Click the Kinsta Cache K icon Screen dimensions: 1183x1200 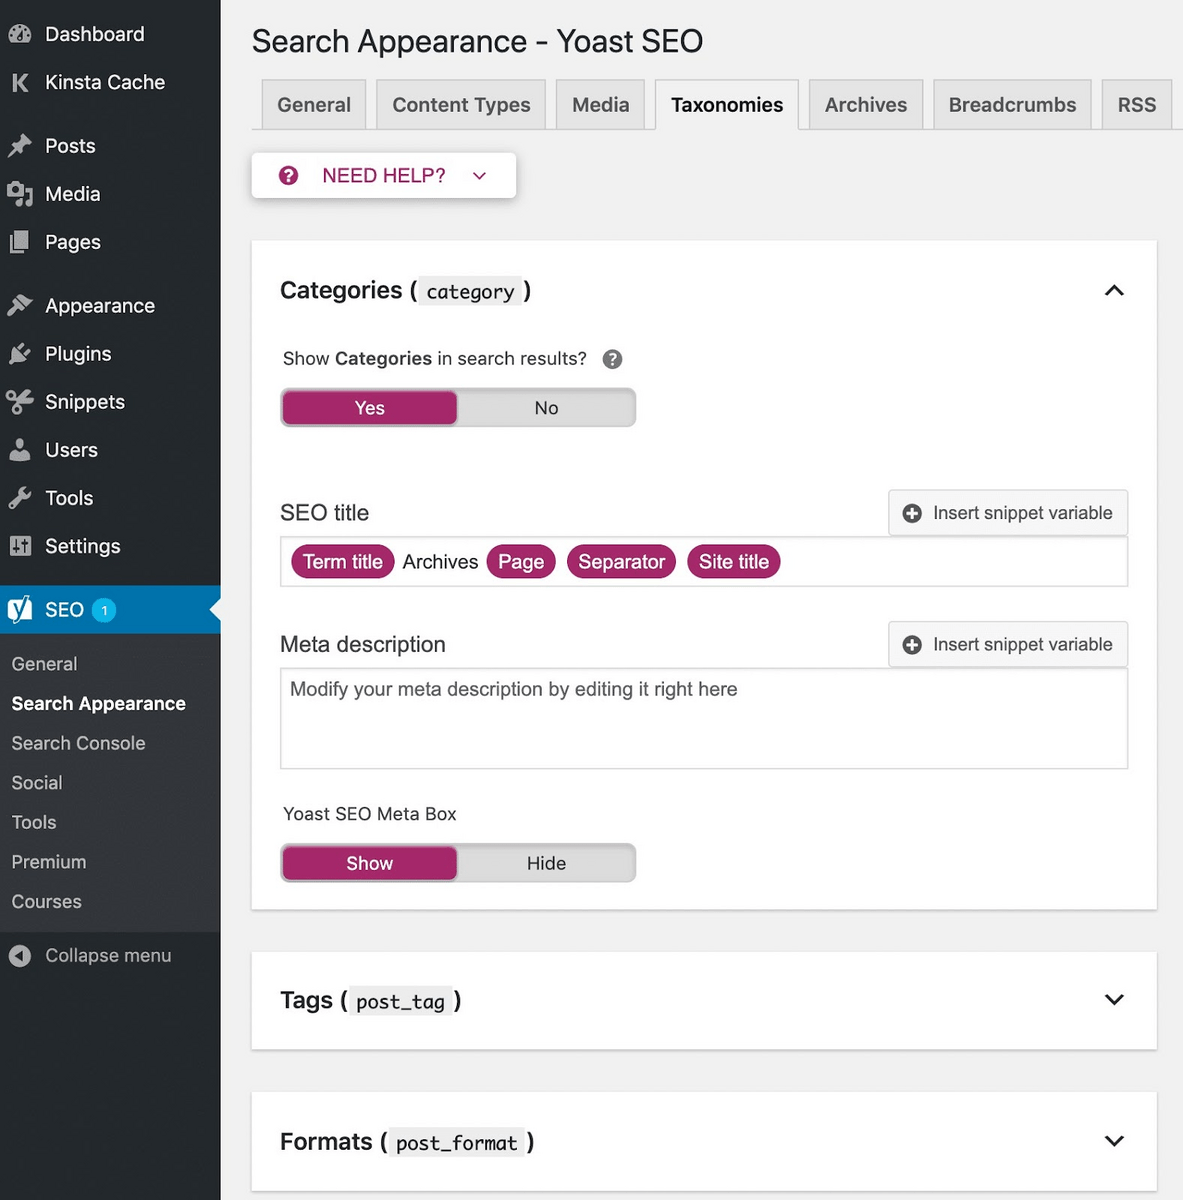click(x=20, y=83)
